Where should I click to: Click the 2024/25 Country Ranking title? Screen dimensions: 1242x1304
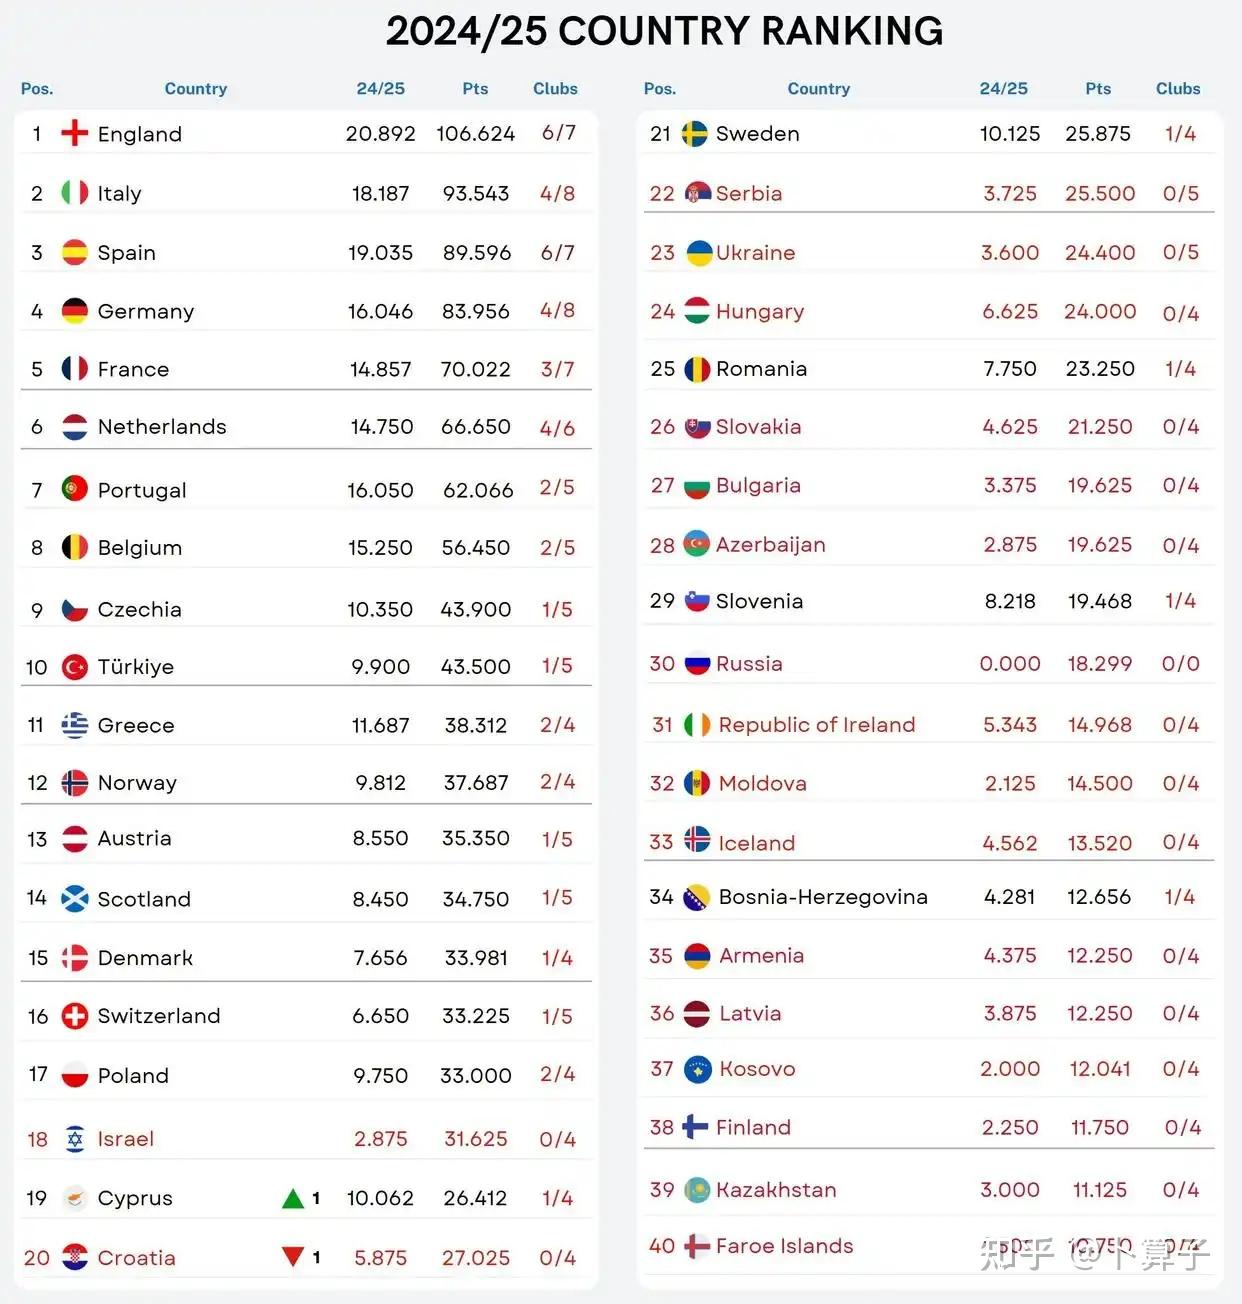pyautogui.click(x=665, y=32)
